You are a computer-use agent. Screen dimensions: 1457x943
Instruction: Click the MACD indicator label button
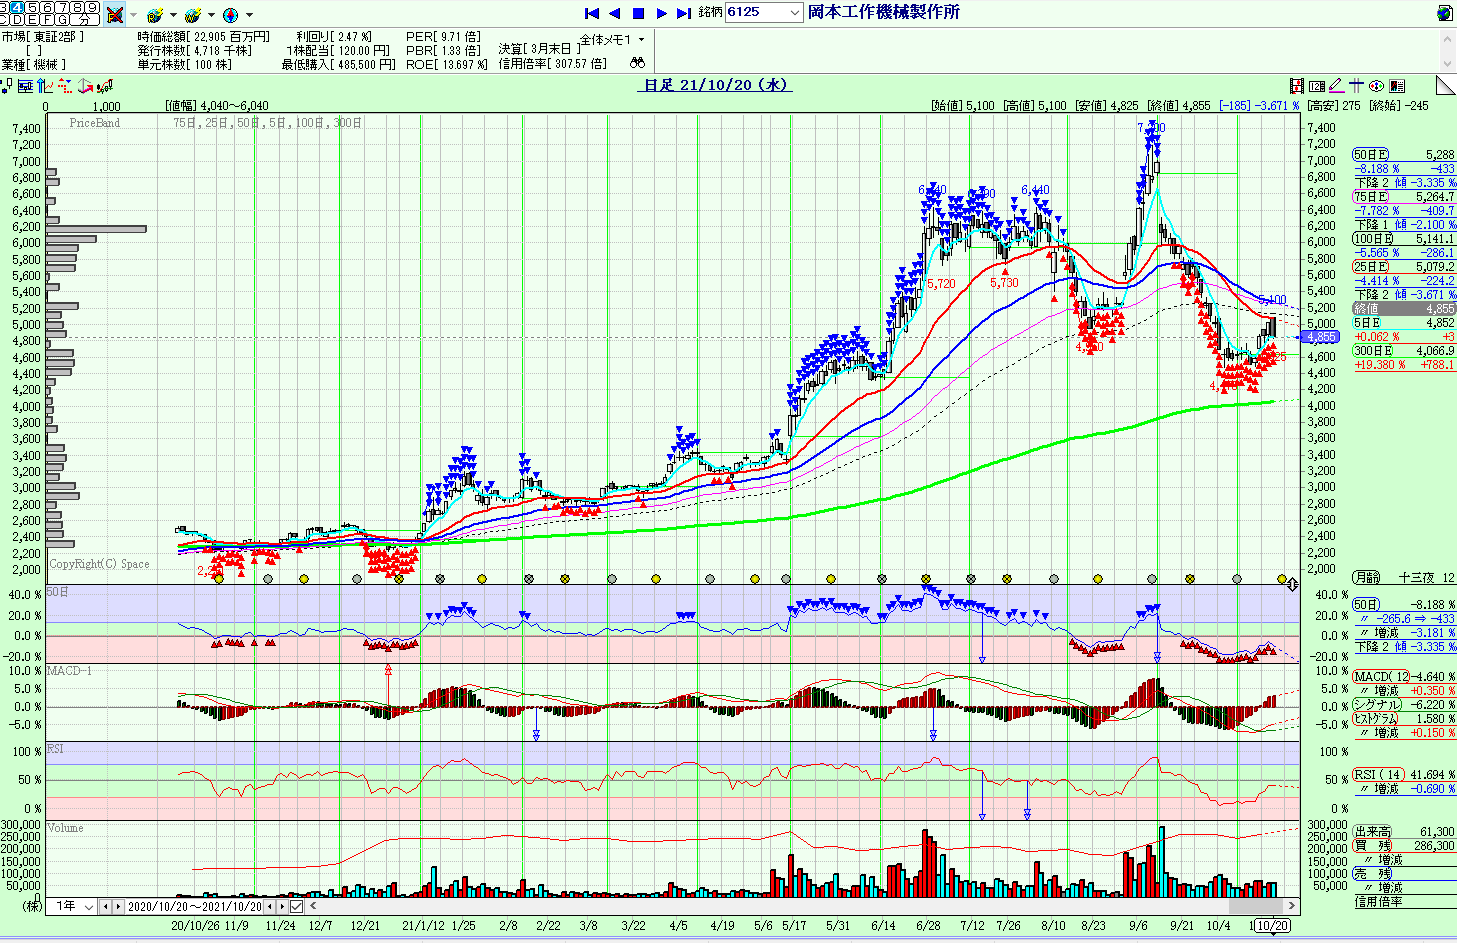pyautogui.click(x=1380, y=677)
